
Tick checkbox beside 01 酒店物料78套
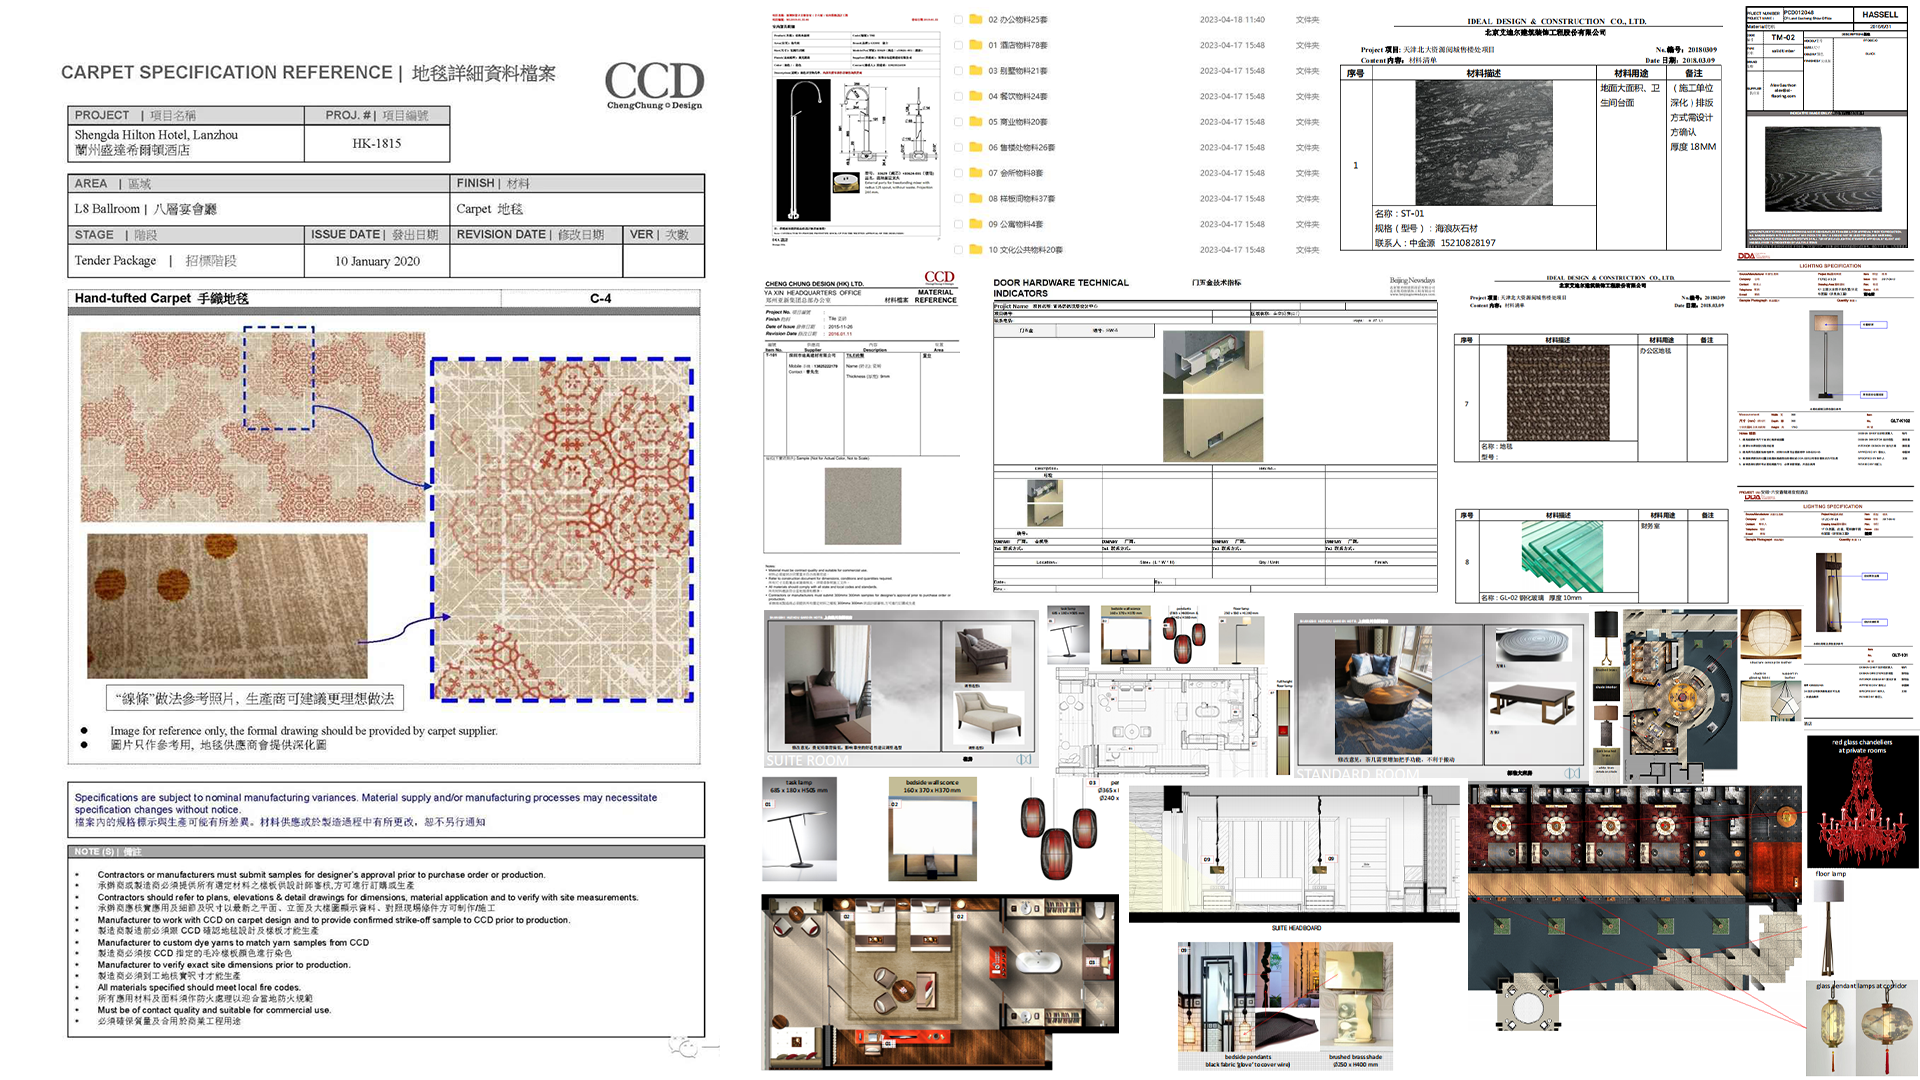(958, 45)
